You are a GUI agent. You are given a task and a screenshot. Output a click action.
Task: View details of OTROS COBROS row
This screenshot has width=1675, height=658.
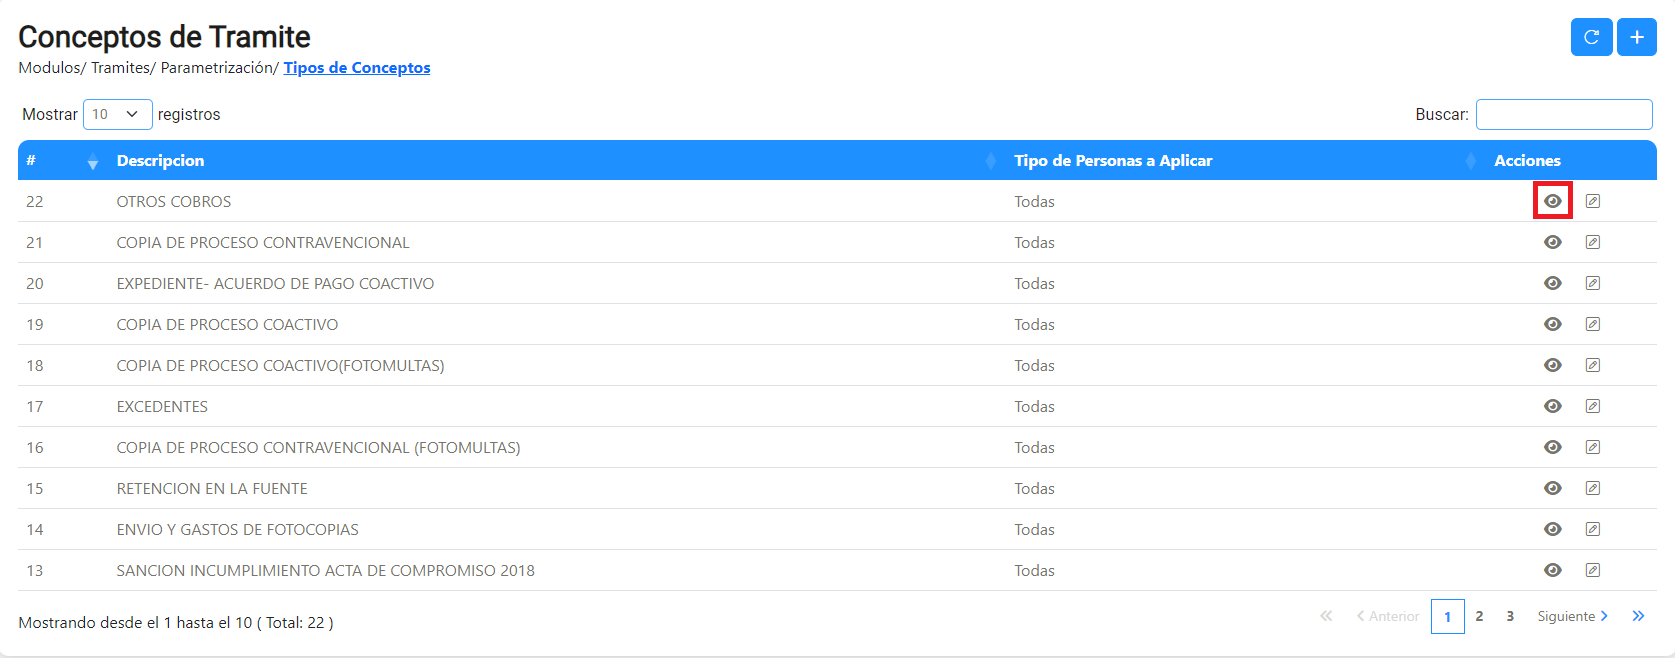click(x=1553, y=201)
